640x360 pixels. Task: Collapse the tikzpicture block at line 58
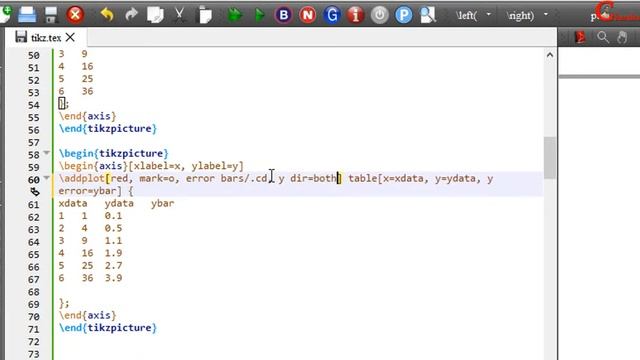pos(47,153)
